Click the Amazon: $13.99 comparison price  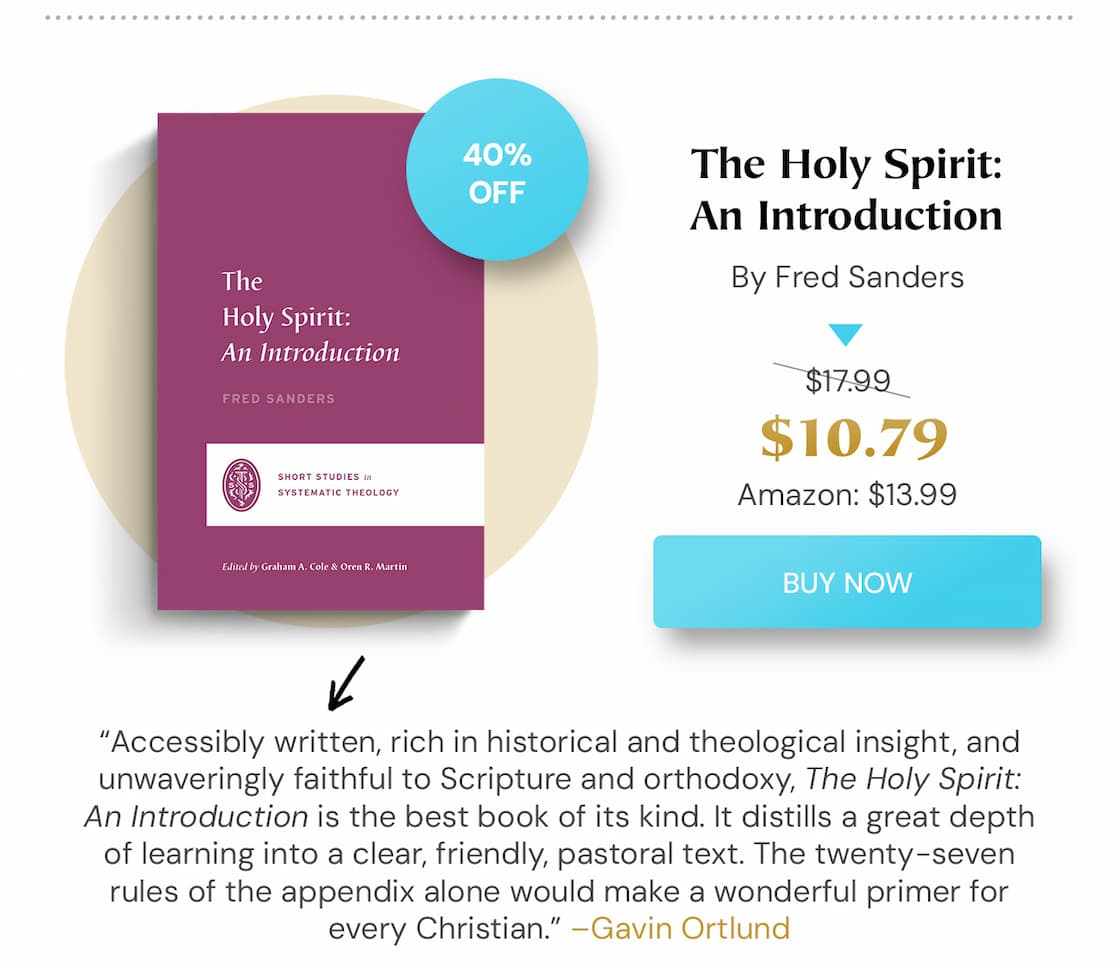[x=845, y=493]
